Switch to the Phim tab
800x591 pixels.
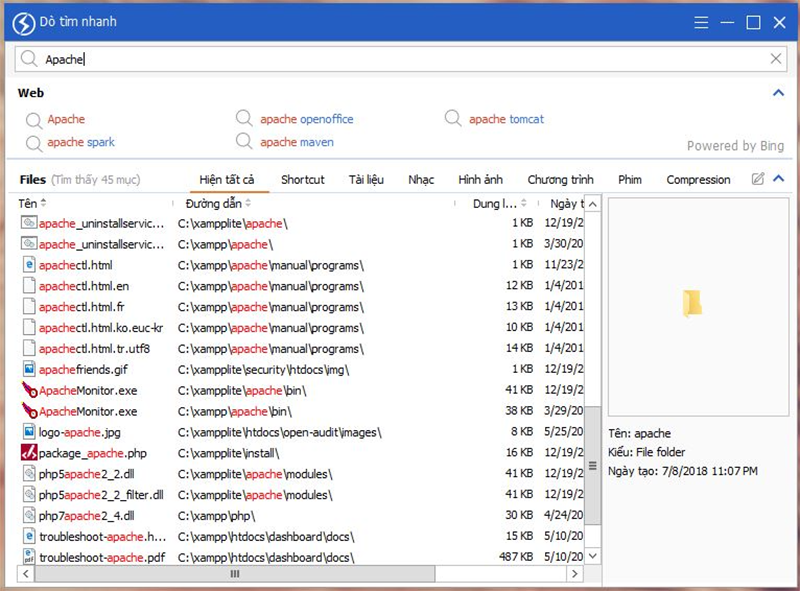tap(630, 180)
